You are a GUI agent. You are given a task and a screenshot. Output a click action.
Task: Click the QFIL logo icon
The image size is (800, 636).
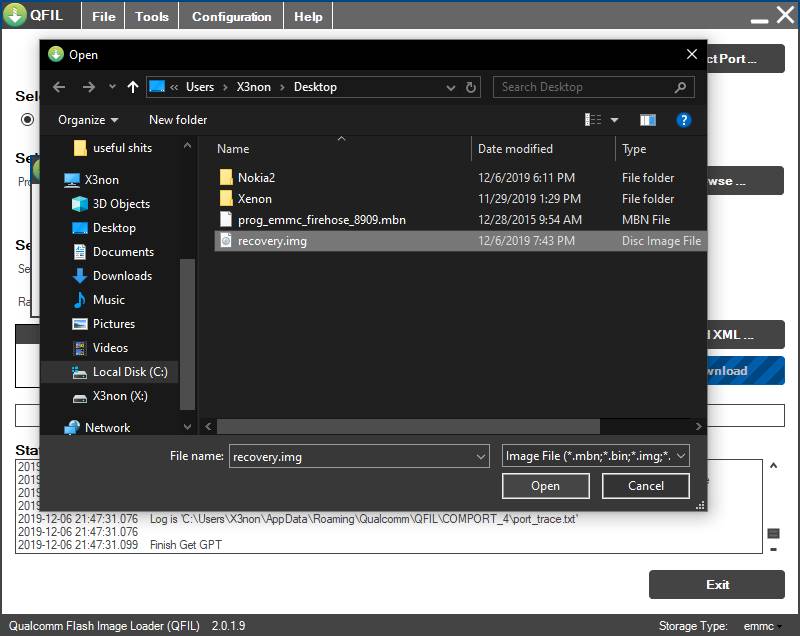[x=14, y=14]
